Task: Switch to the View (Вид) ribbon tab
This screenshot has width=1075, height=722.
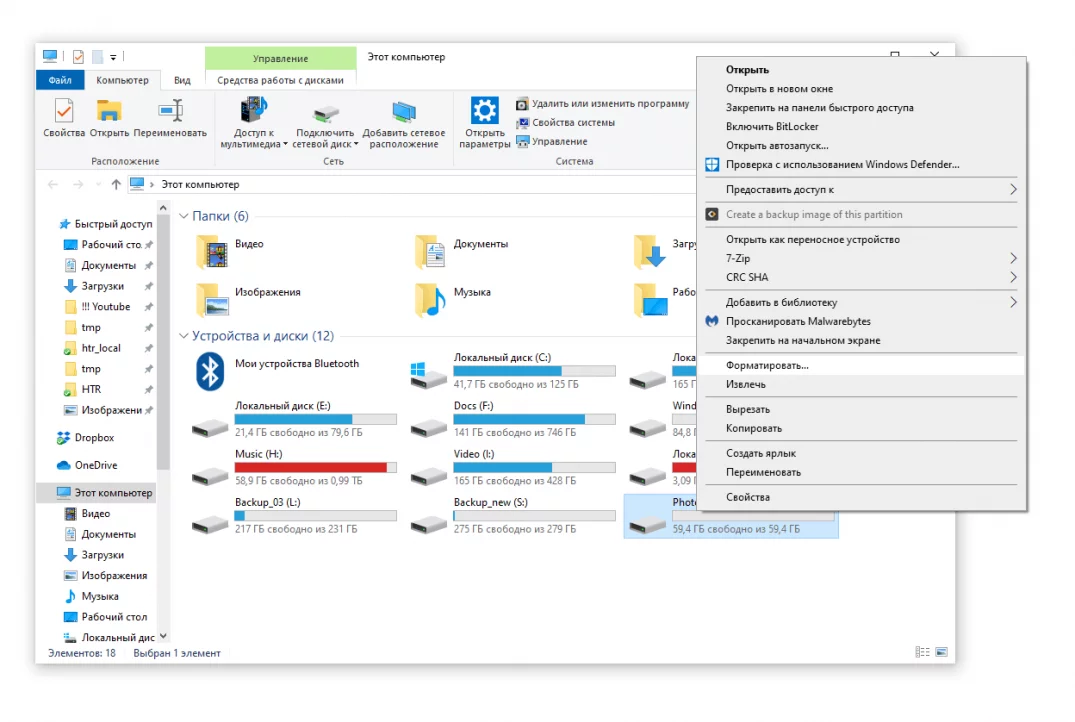Action: coord(182,80)
